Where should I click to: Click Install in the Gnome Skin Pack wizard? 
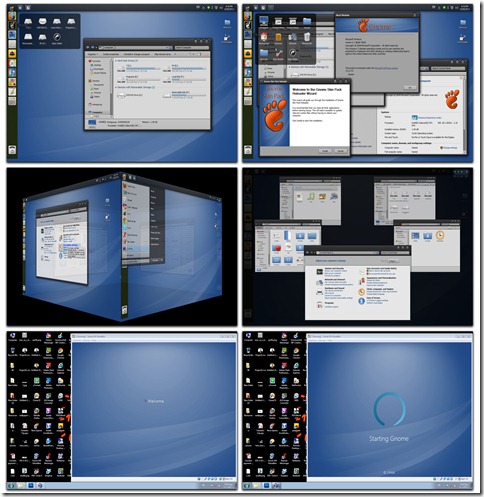(325, 151)
